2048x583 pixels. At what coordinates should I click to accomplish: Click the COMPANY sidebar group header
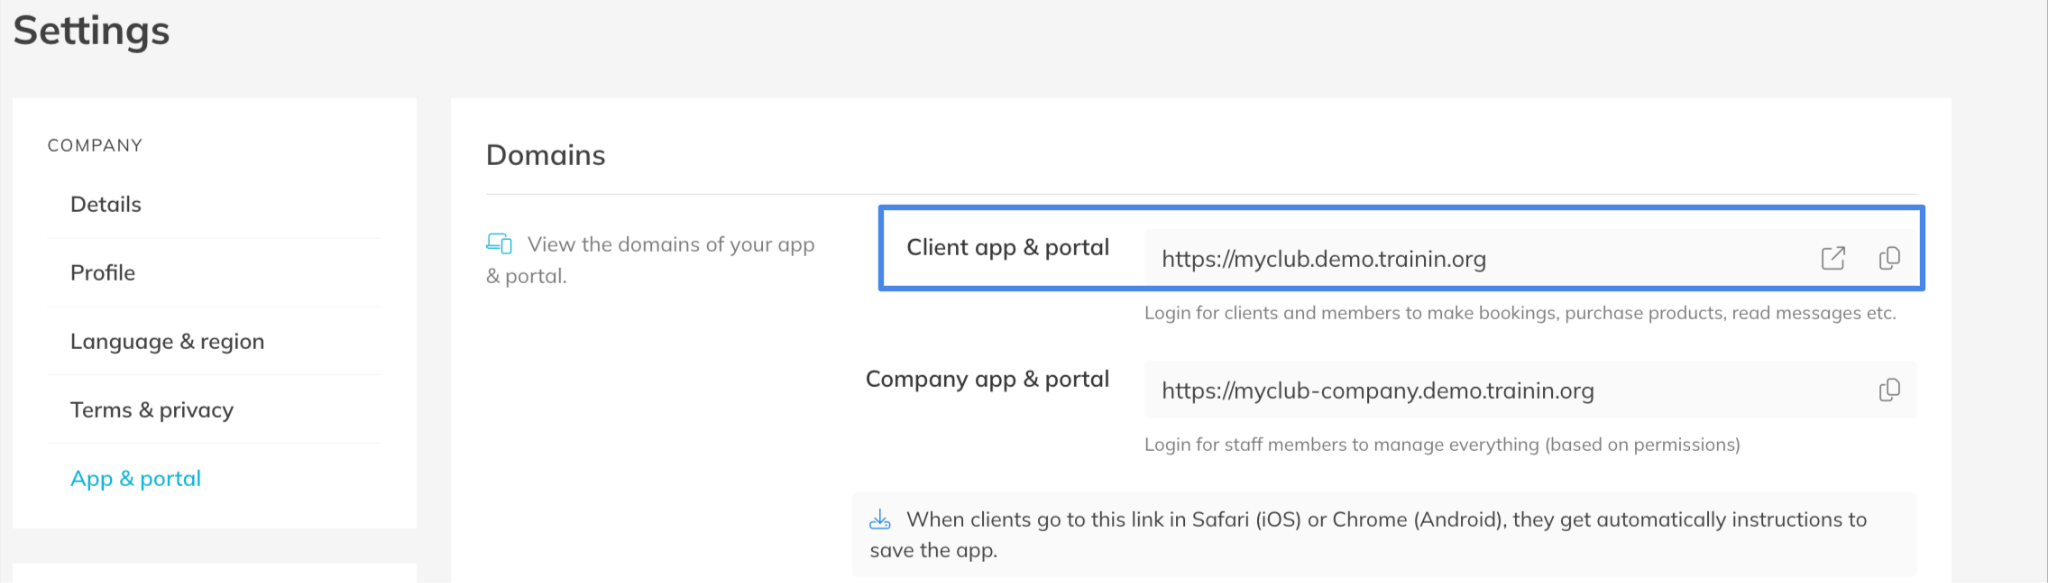pyautogui.click(x=95, y=145)
